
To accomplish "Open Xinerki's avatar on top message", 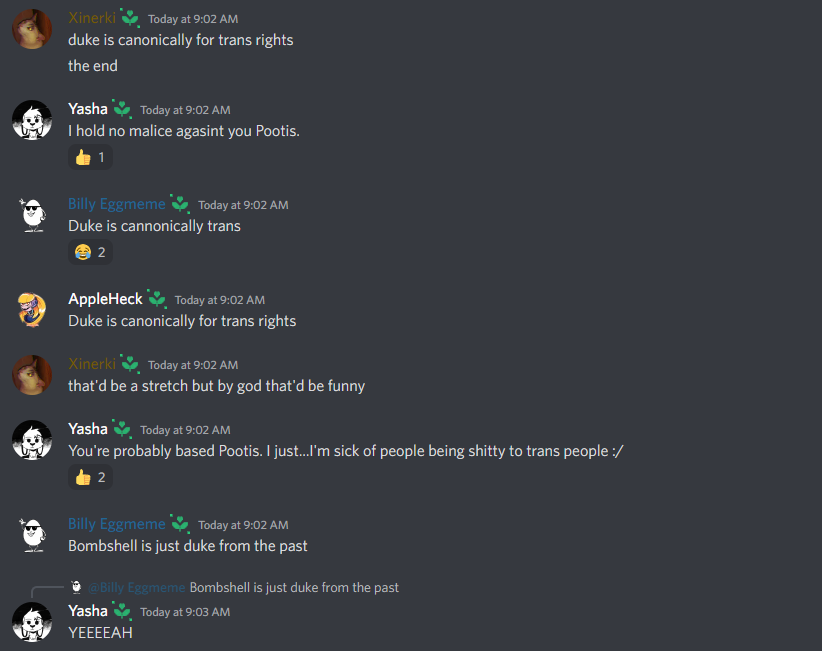I will (32, 29).
